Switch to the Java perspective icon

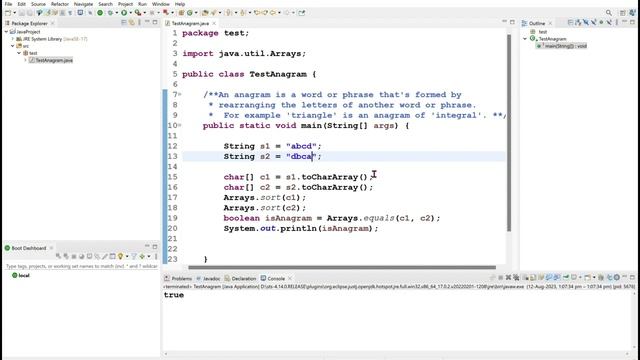pos(633,13)
